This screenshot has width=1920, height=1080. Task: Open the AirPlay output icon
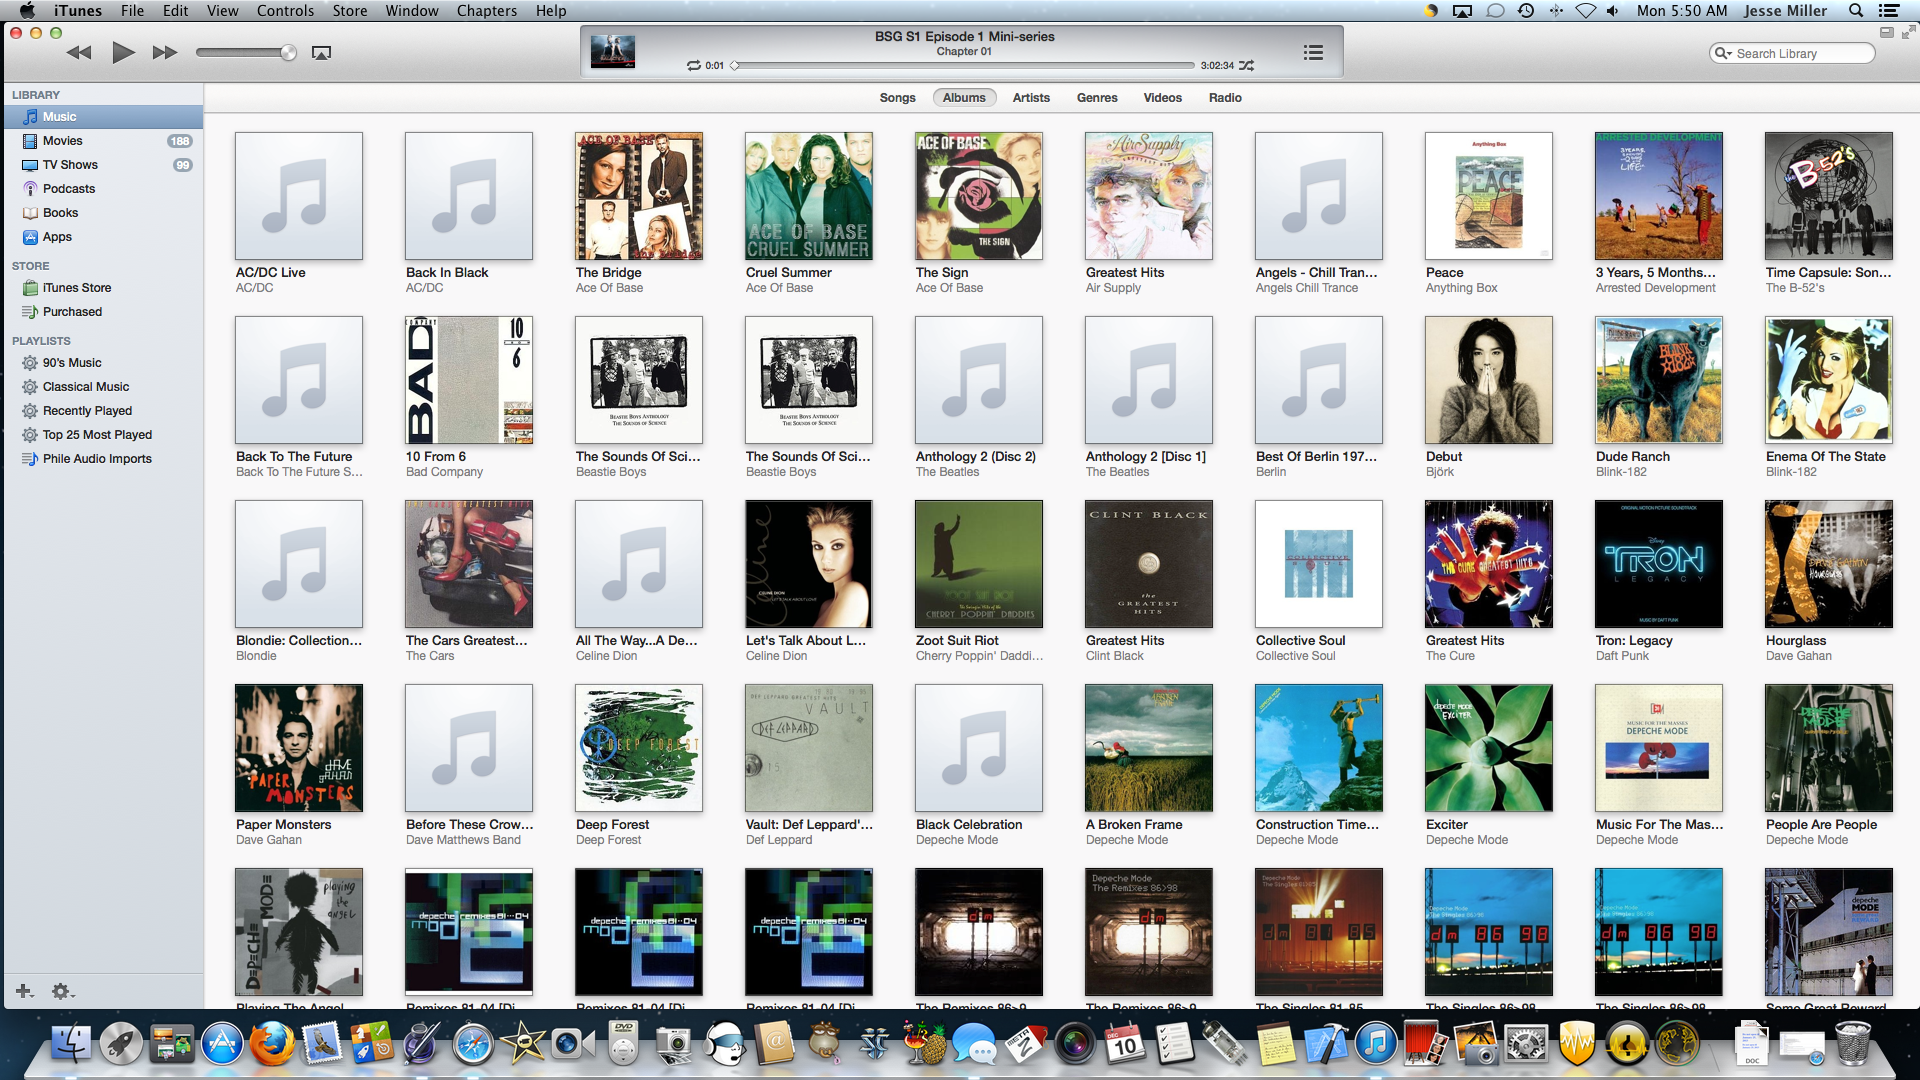pyautogui.click(x=321, y=53)
